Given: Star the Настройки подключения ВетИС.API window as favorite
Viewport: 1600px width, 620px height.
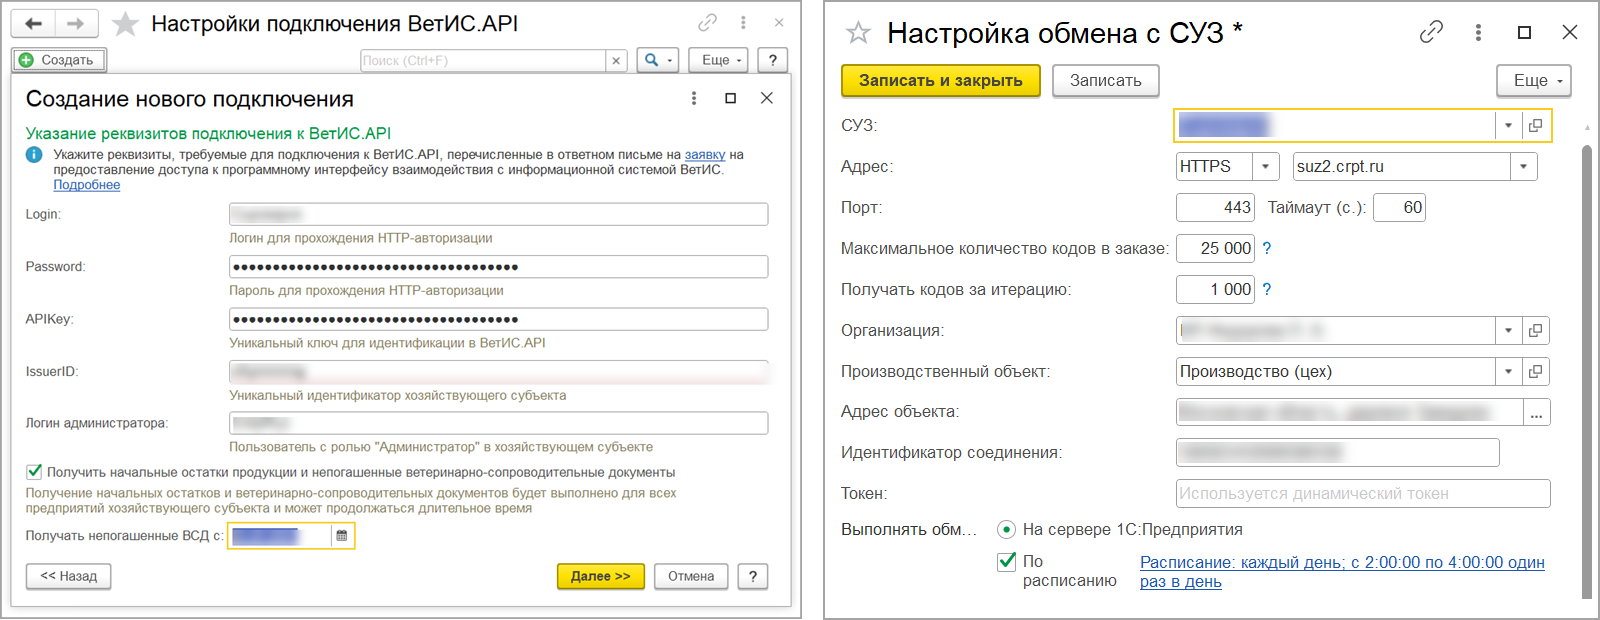Looking at the screenshot, I should [125, 24].
